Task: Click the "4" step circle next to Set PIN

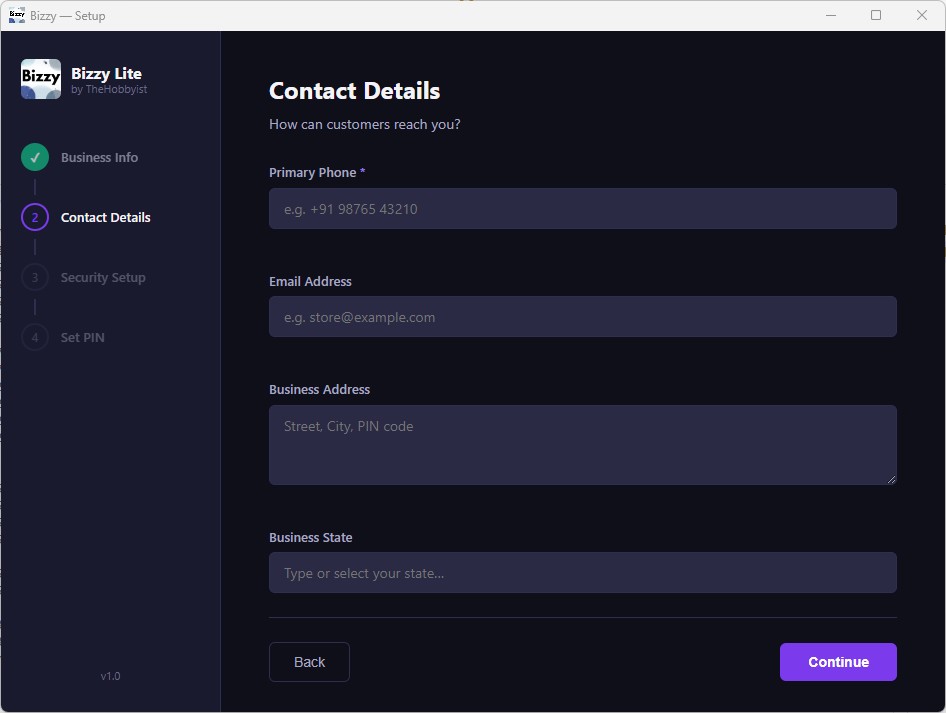Action: pyautogui.click(x=34, y=337)
